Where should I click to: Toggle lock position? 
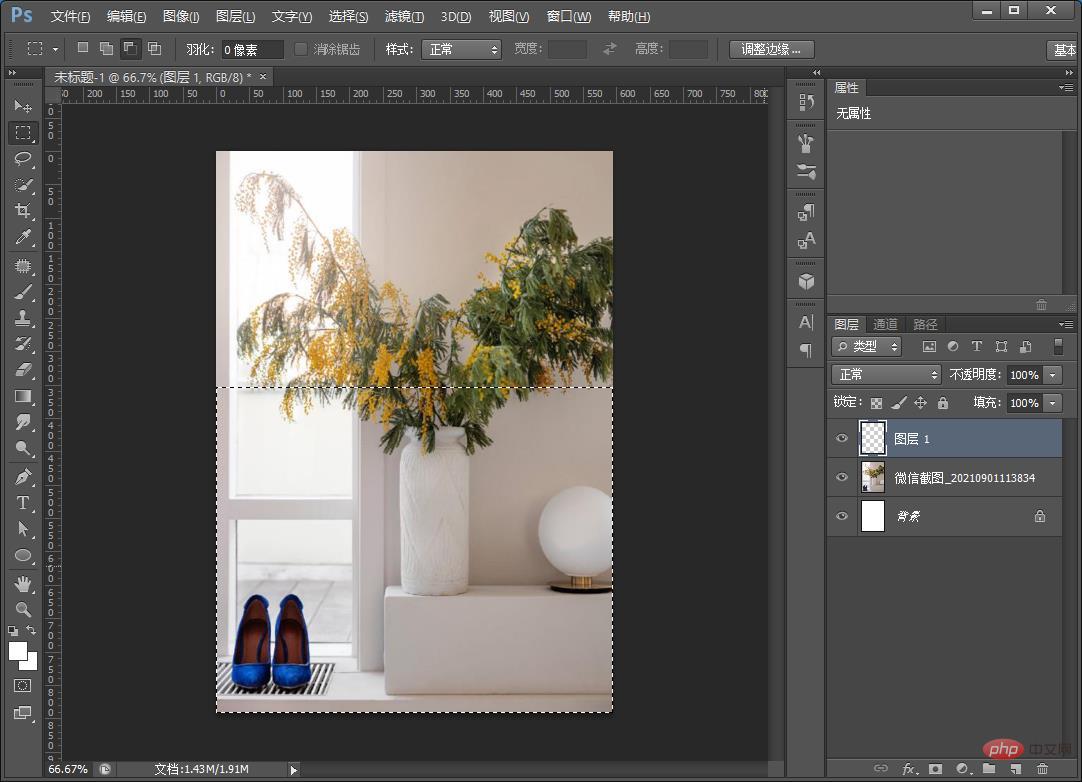pyautogui.click(x=921, y=403)
